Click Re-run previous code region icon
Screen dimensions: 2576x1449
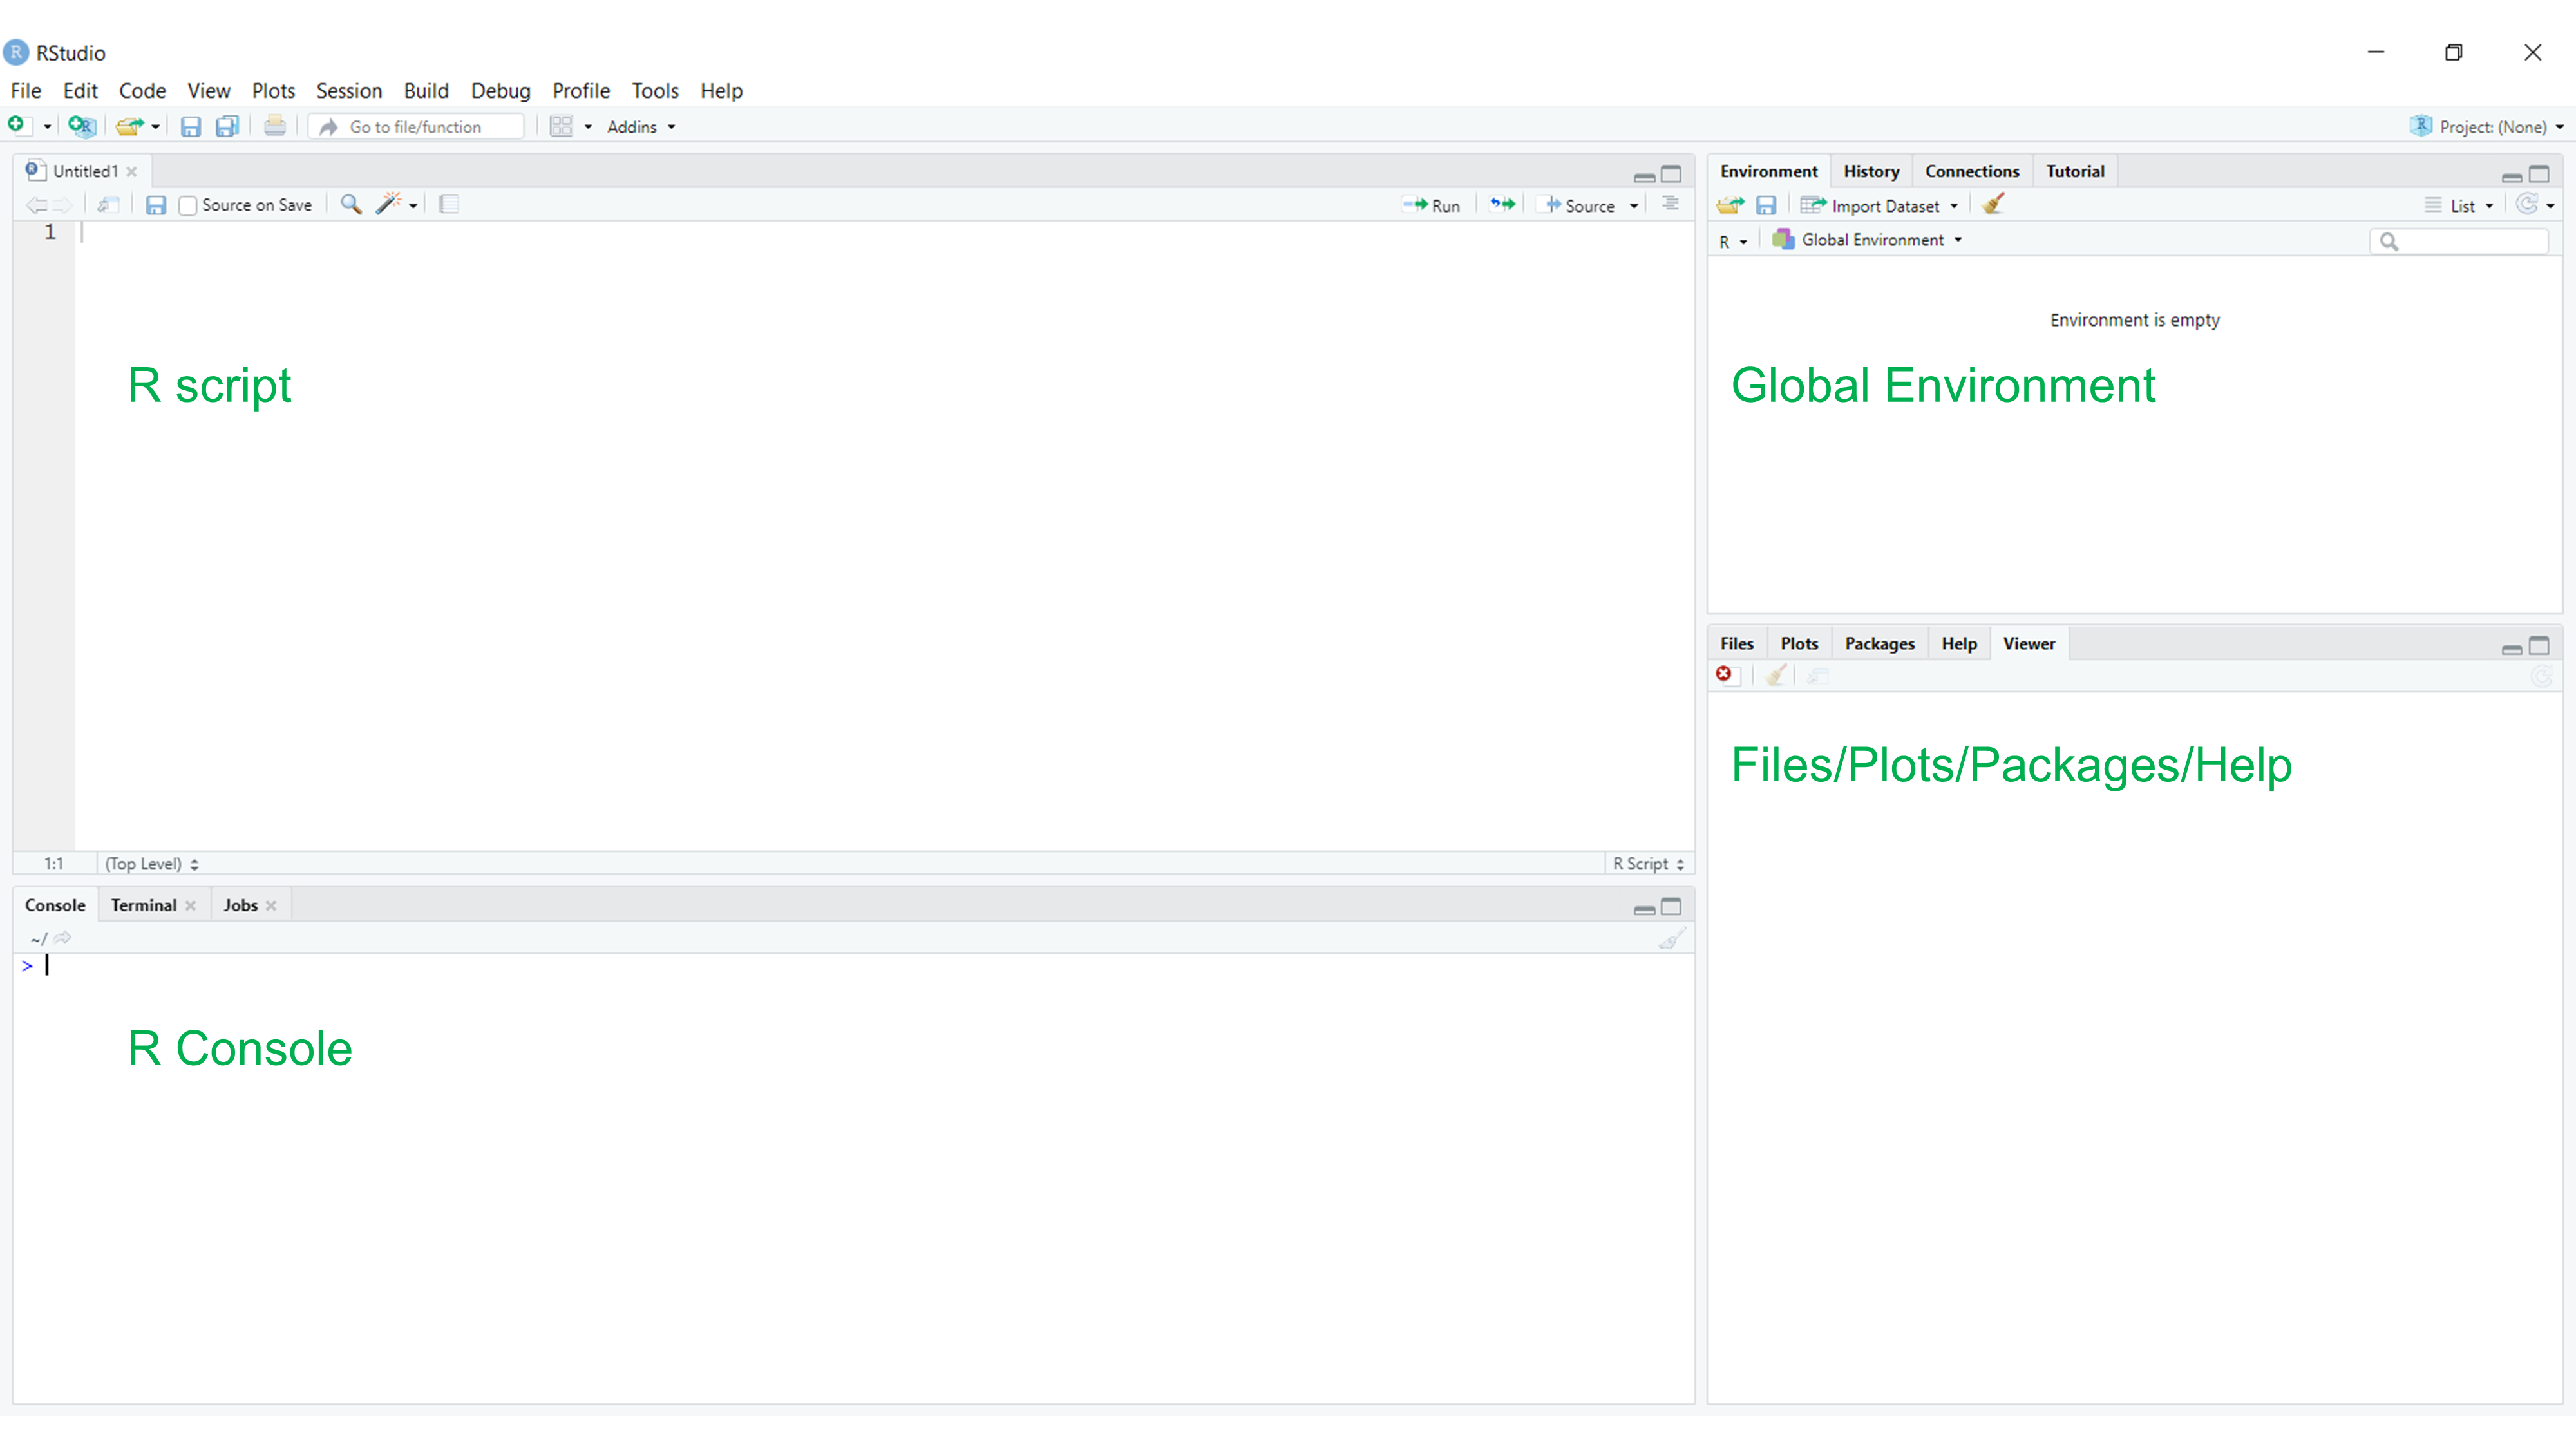(x=1502, y=204)
